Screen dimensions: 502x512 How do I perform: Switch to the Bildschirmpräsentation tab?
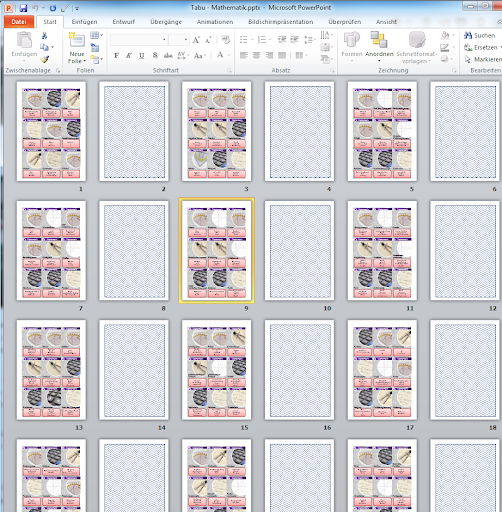coord(280,22)
